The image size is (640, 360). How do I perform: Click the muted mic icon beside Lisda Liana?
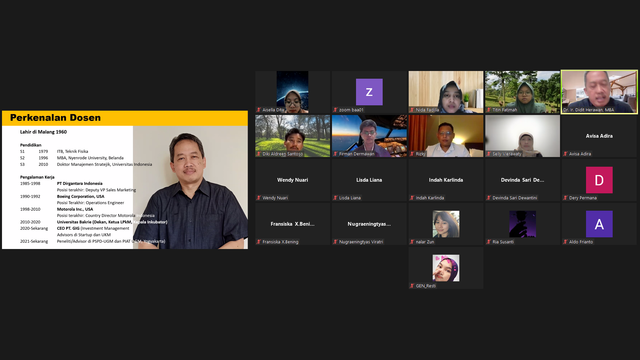click(335, 198)
